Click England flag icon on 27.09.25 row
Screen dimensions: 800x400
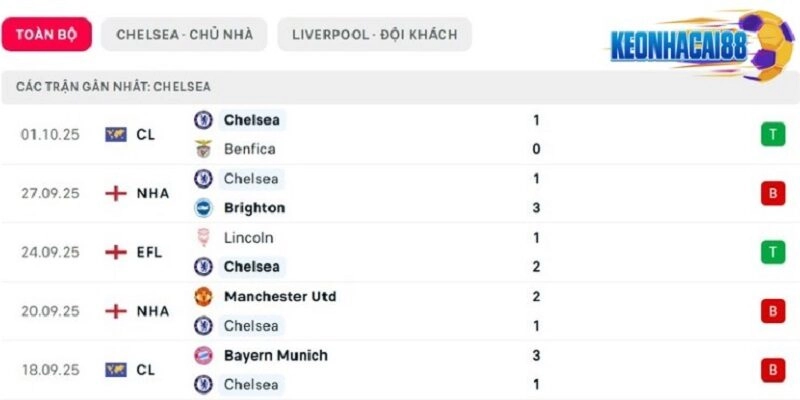pyautogui.click(x=116, y=193)
